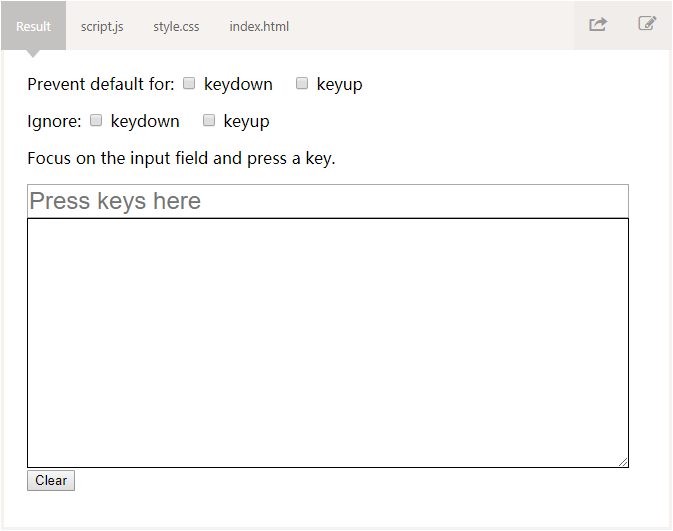Tick the Prevent default keyup checkbox

pyautogui.click(x=302, y=84)
